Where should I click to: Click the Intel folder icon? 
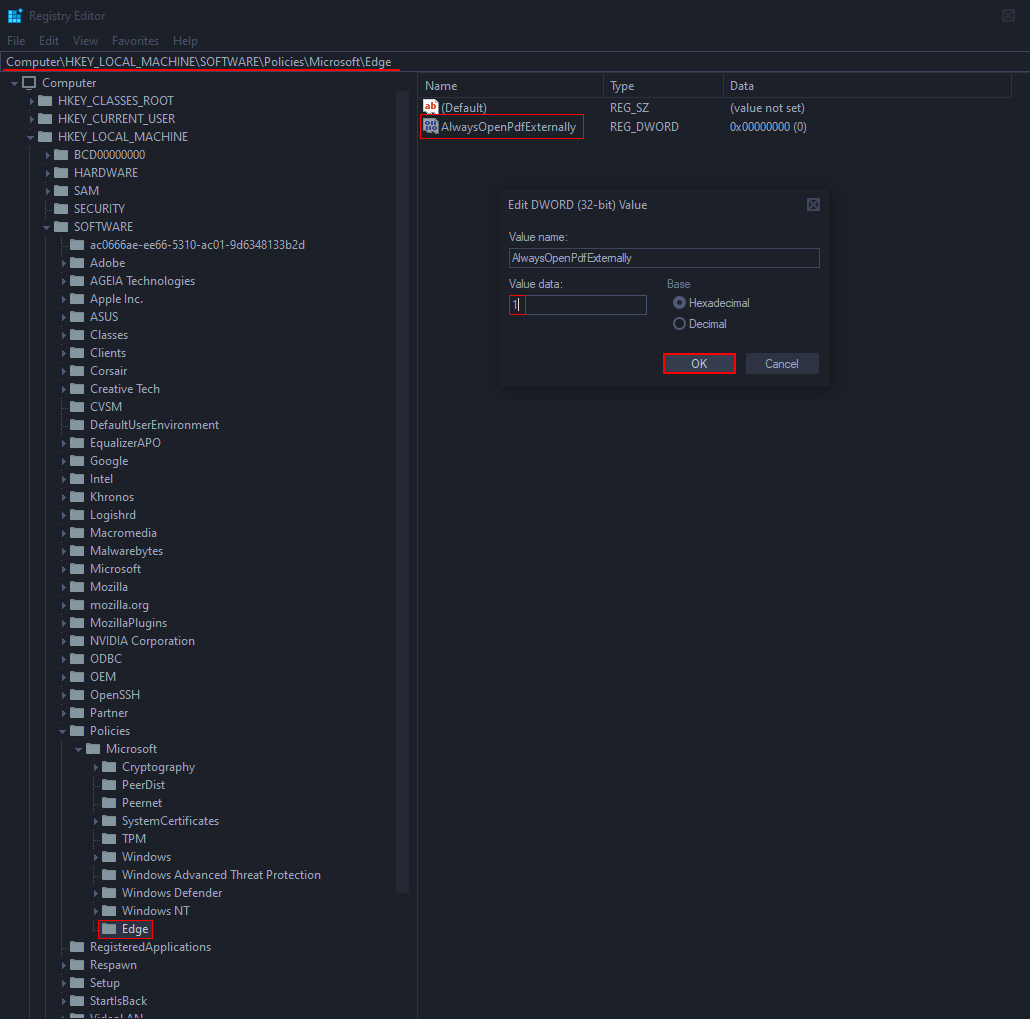(78, 478)
